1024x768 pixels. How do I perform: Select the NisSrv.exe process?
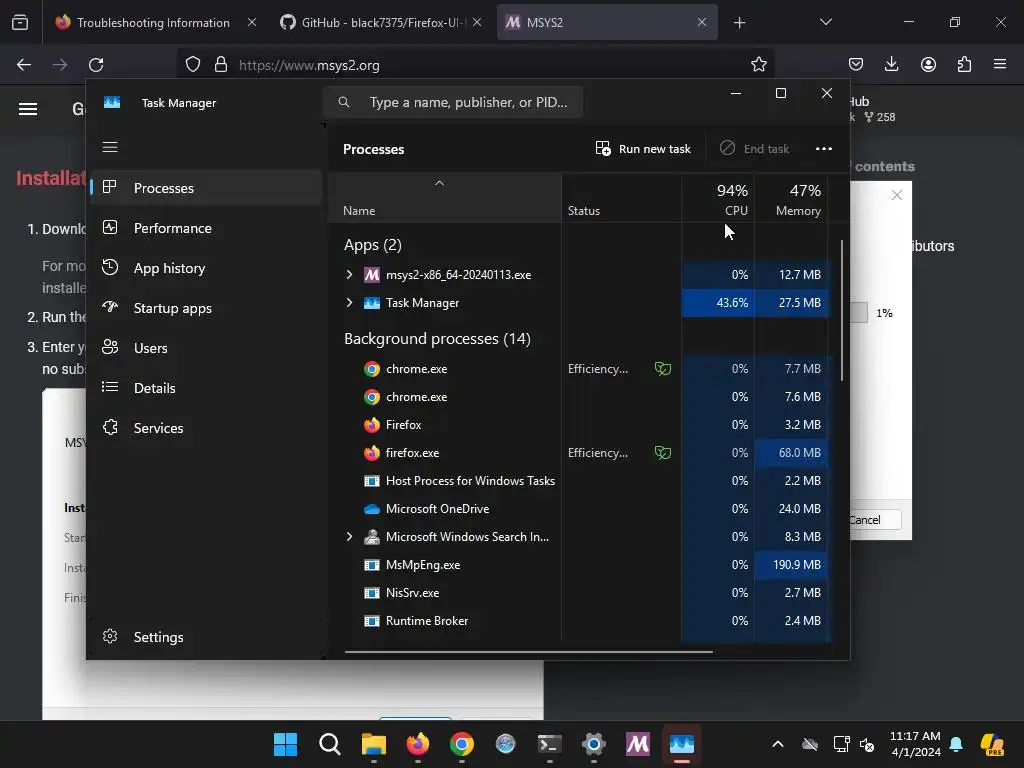tap(581, 593)
